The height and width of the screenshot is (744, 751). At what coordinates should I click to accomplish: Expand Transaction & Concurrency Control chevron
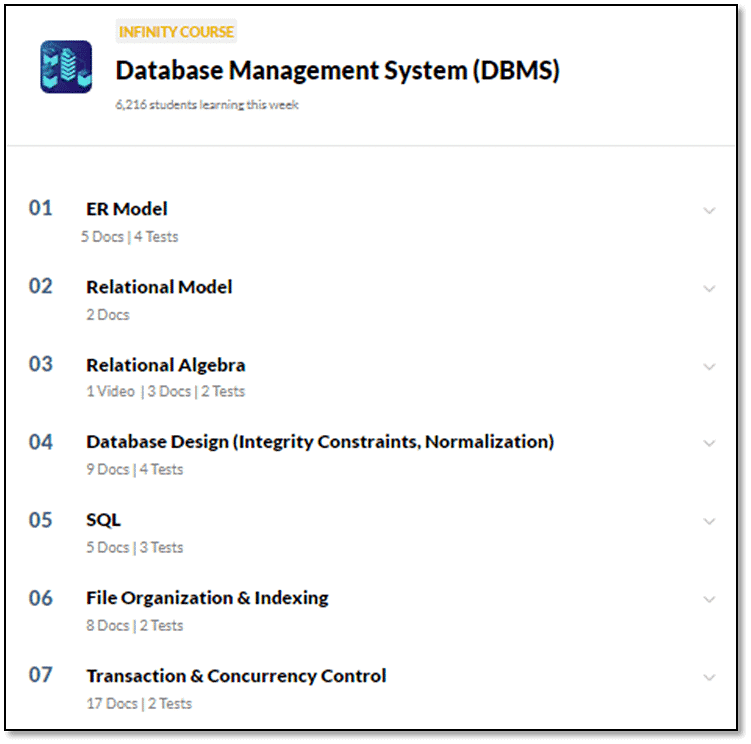709,677
